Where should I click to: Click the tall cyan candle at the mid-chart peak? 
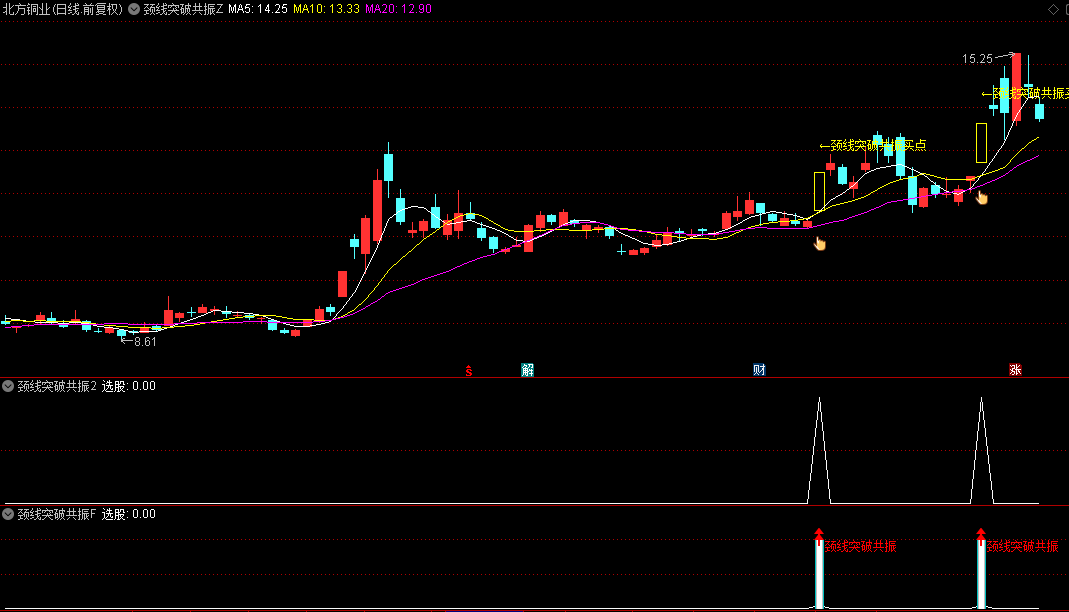tap(389, 167)
